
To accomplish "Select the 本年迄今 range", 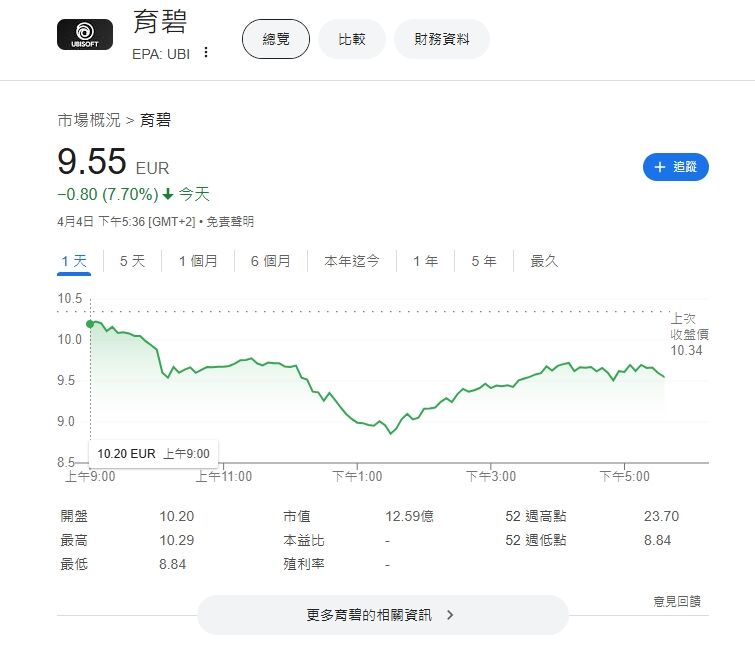I will click(352, 261).
